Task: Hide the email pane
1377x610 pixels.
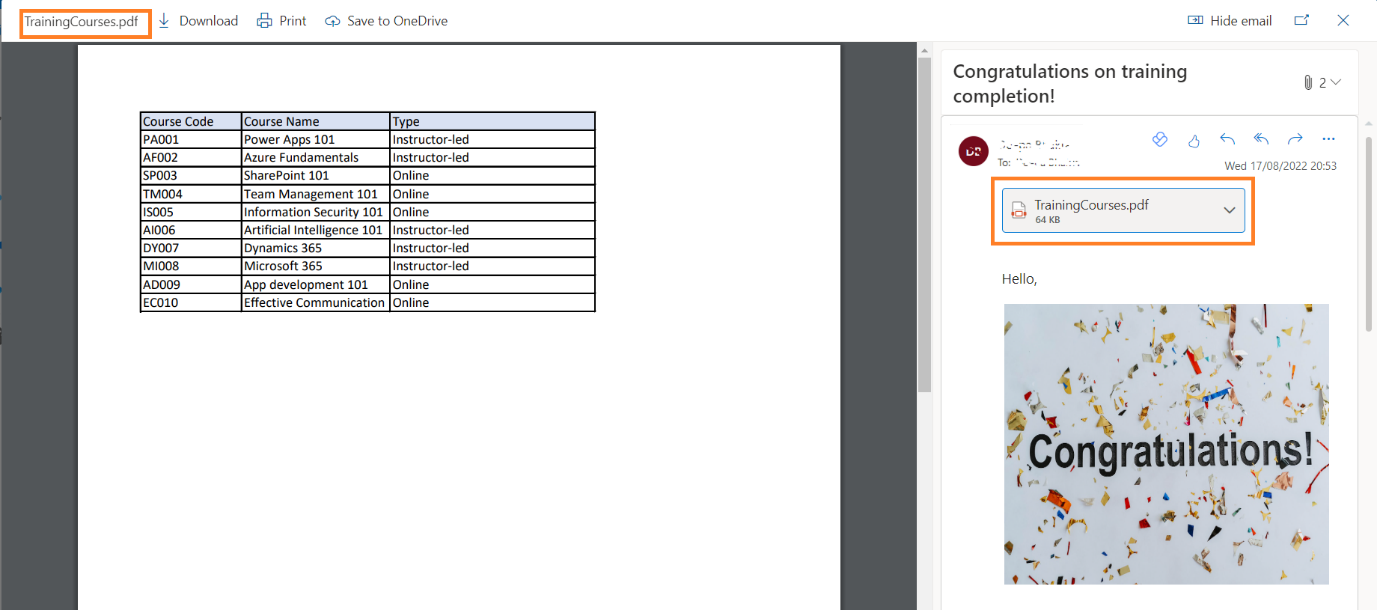Action: 1229,21
